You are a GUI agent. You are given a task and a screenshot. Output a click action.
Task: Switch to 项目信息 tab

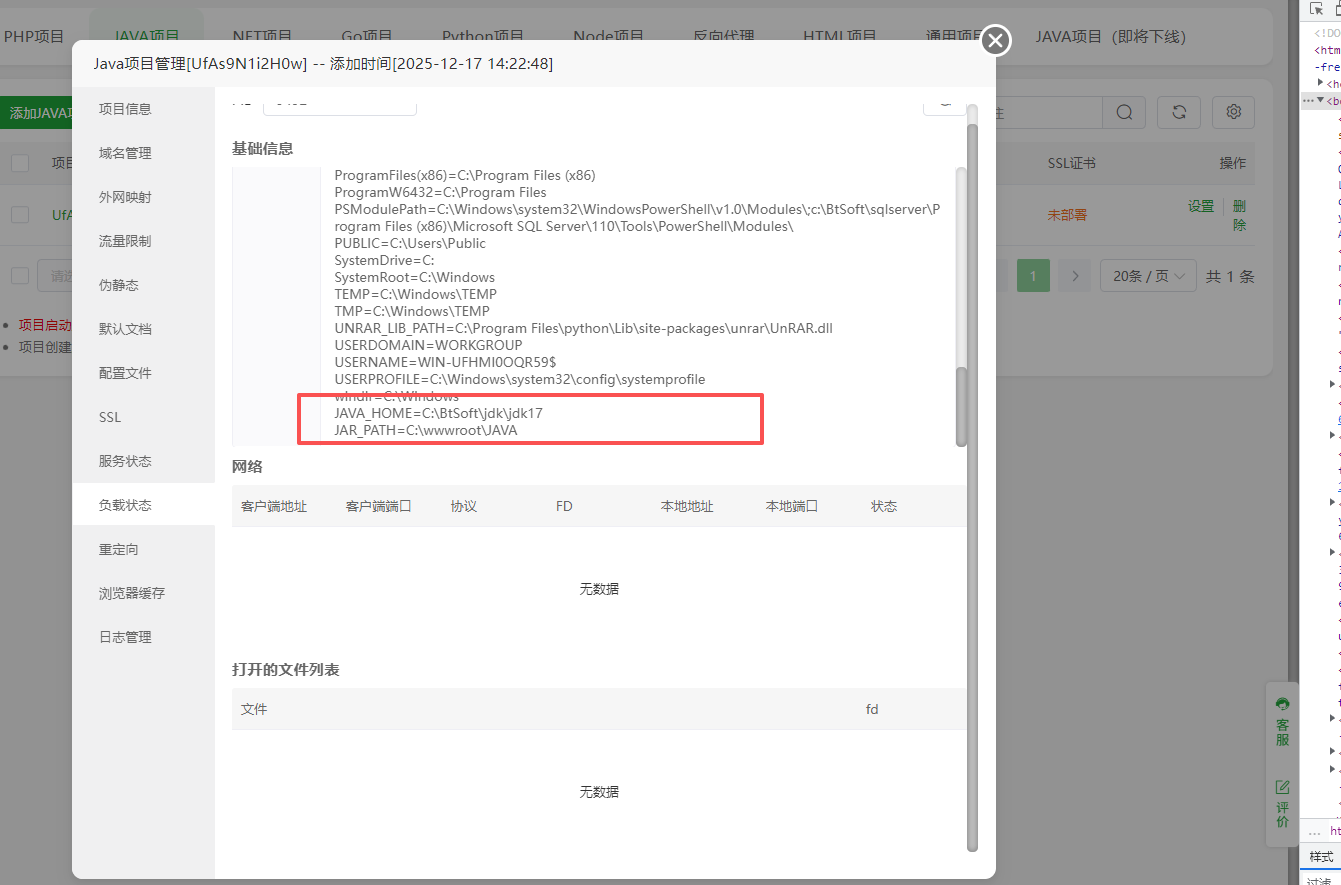125,109
